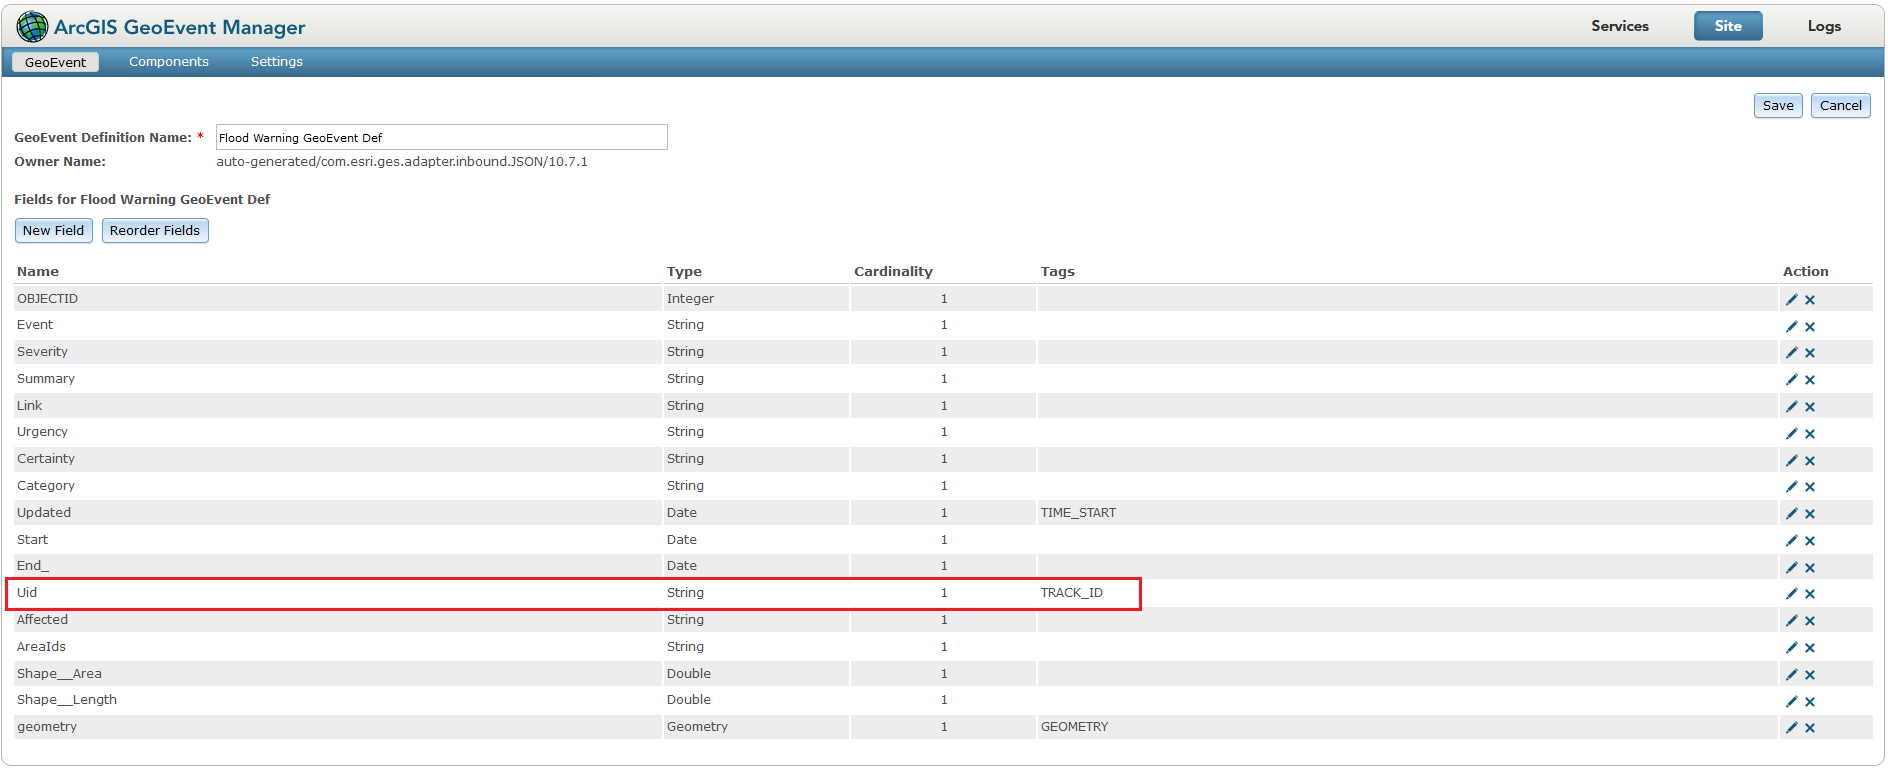Screen dimensions: 1888x772
Task: Delete the Summary field row
Action: 1810,380
